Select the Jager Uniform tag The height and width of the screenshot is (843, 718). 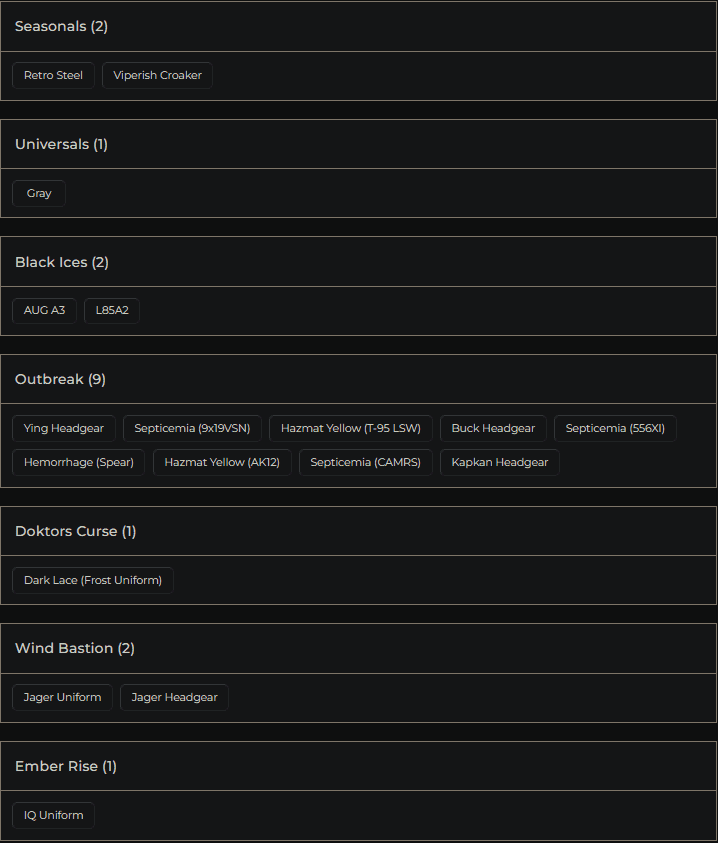[62, 698]
